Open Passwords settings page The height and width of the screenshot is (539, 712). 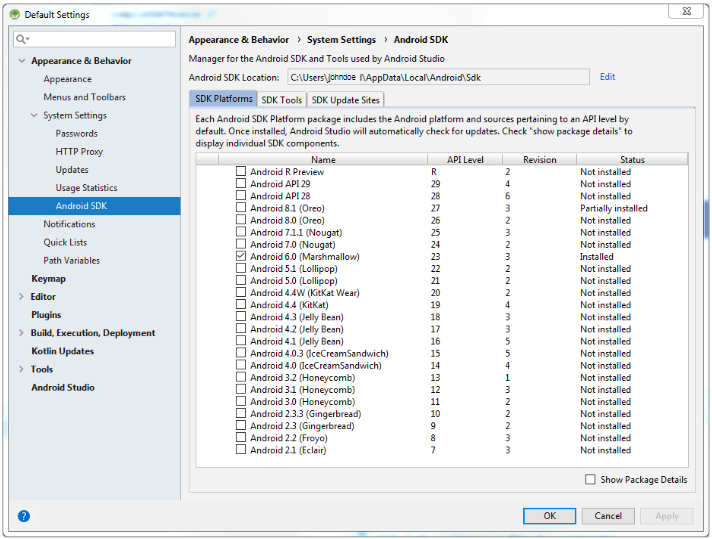pos(76,133)
